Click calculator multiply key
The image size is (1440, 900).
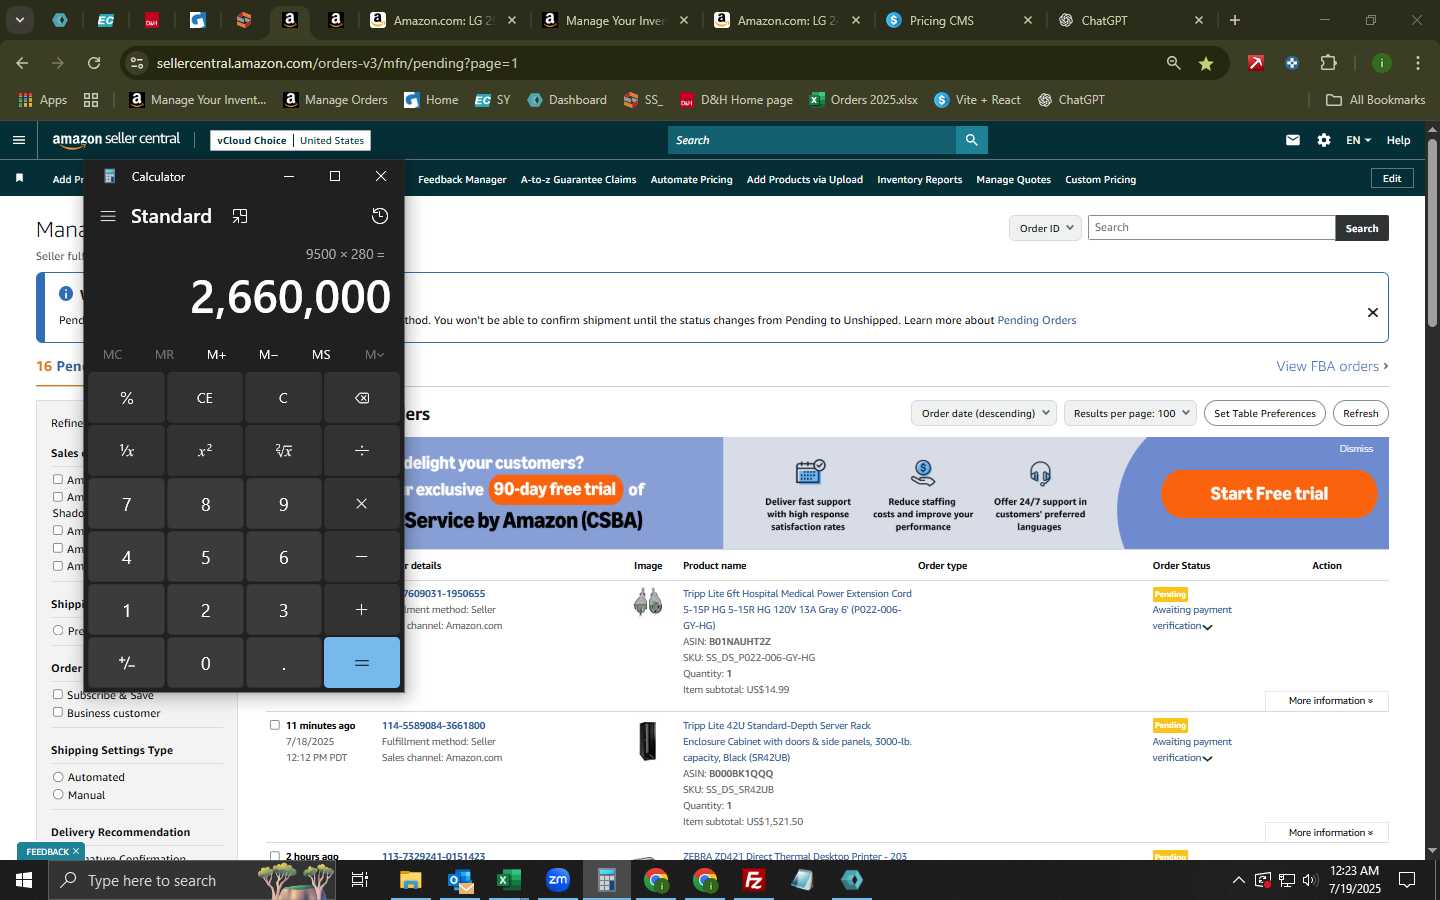[362, 504]
